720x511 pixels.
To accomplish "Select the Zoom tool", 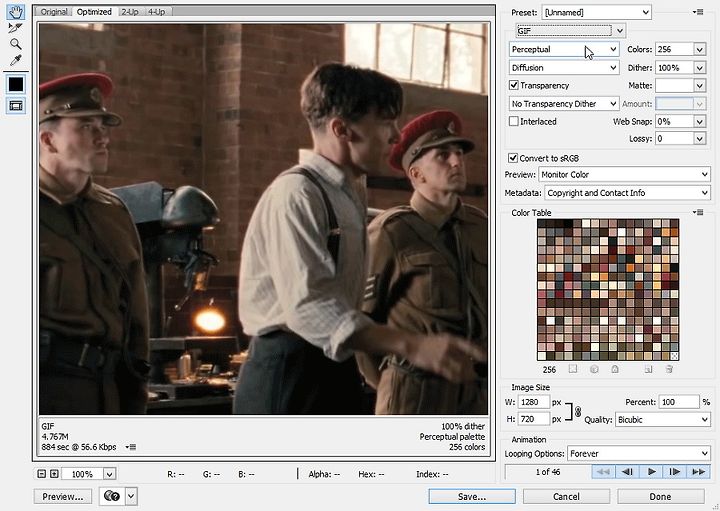I will [16, 44].
